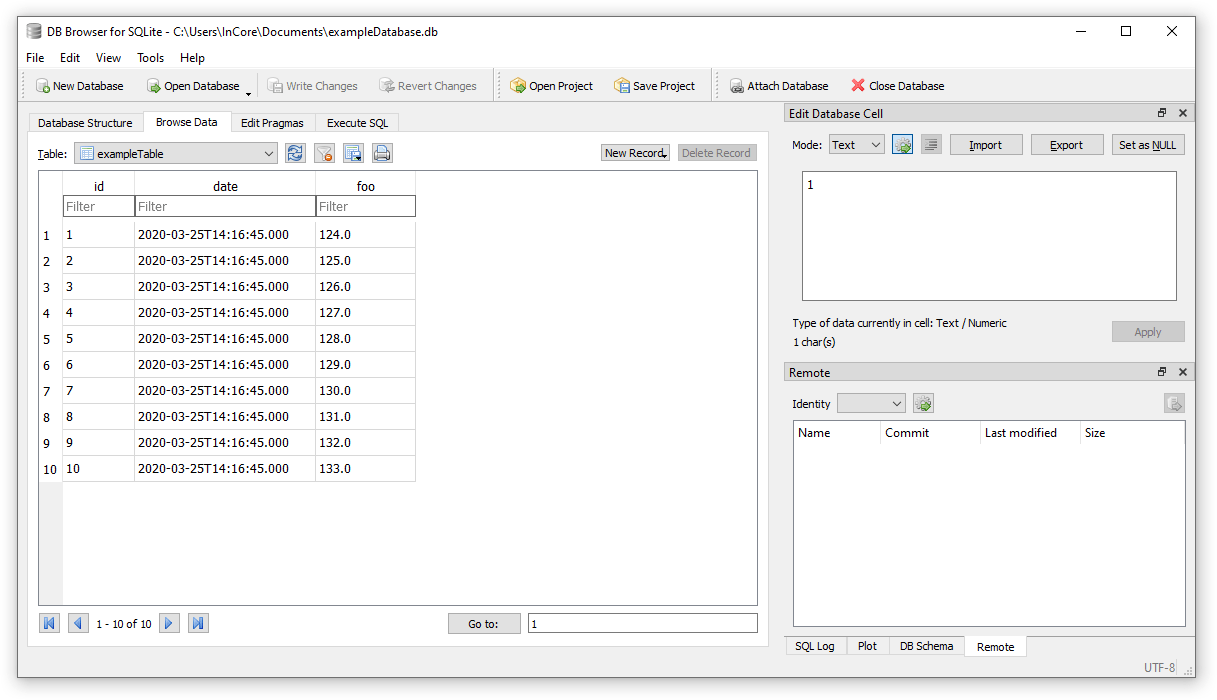Click the Write Changes toolbar button

pos(312,86)
